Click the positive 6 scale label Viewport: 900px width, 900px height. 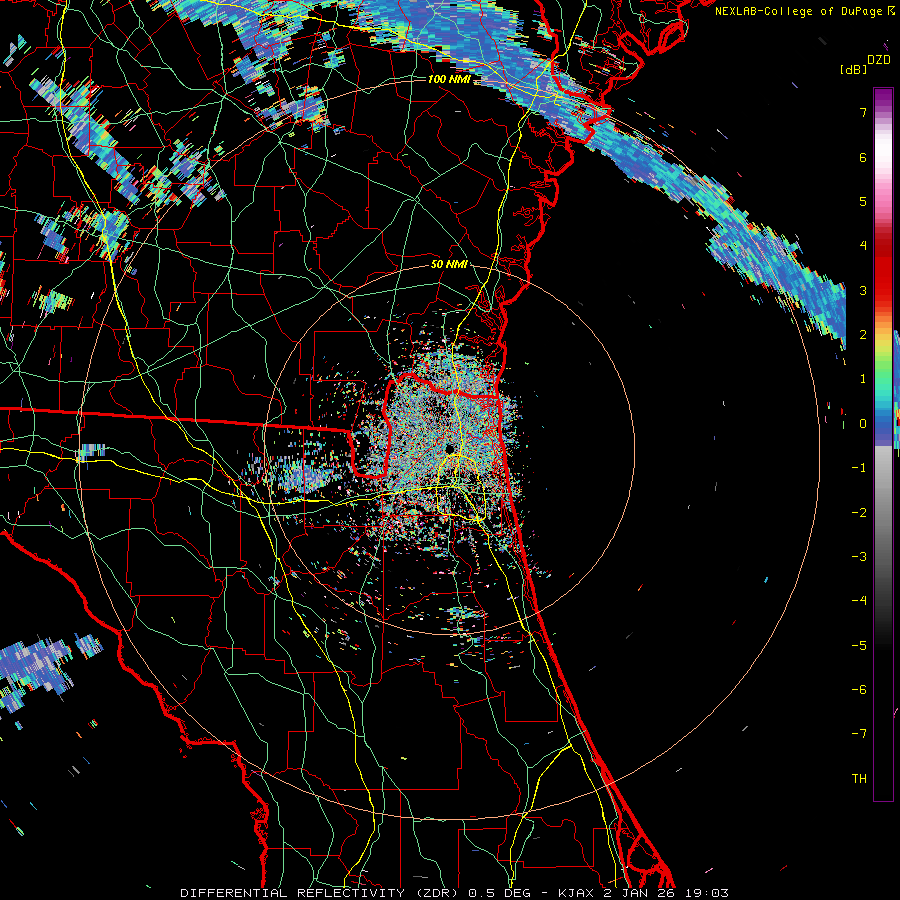click(863, 157)
